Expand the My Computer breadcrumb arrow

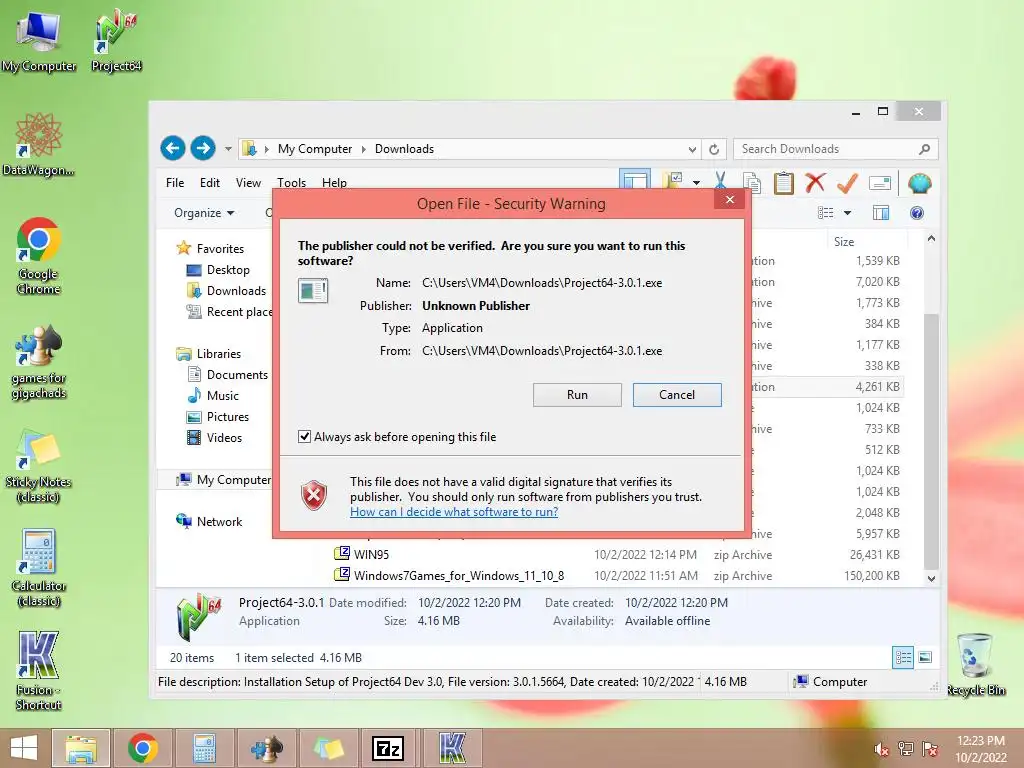point(364,149)
